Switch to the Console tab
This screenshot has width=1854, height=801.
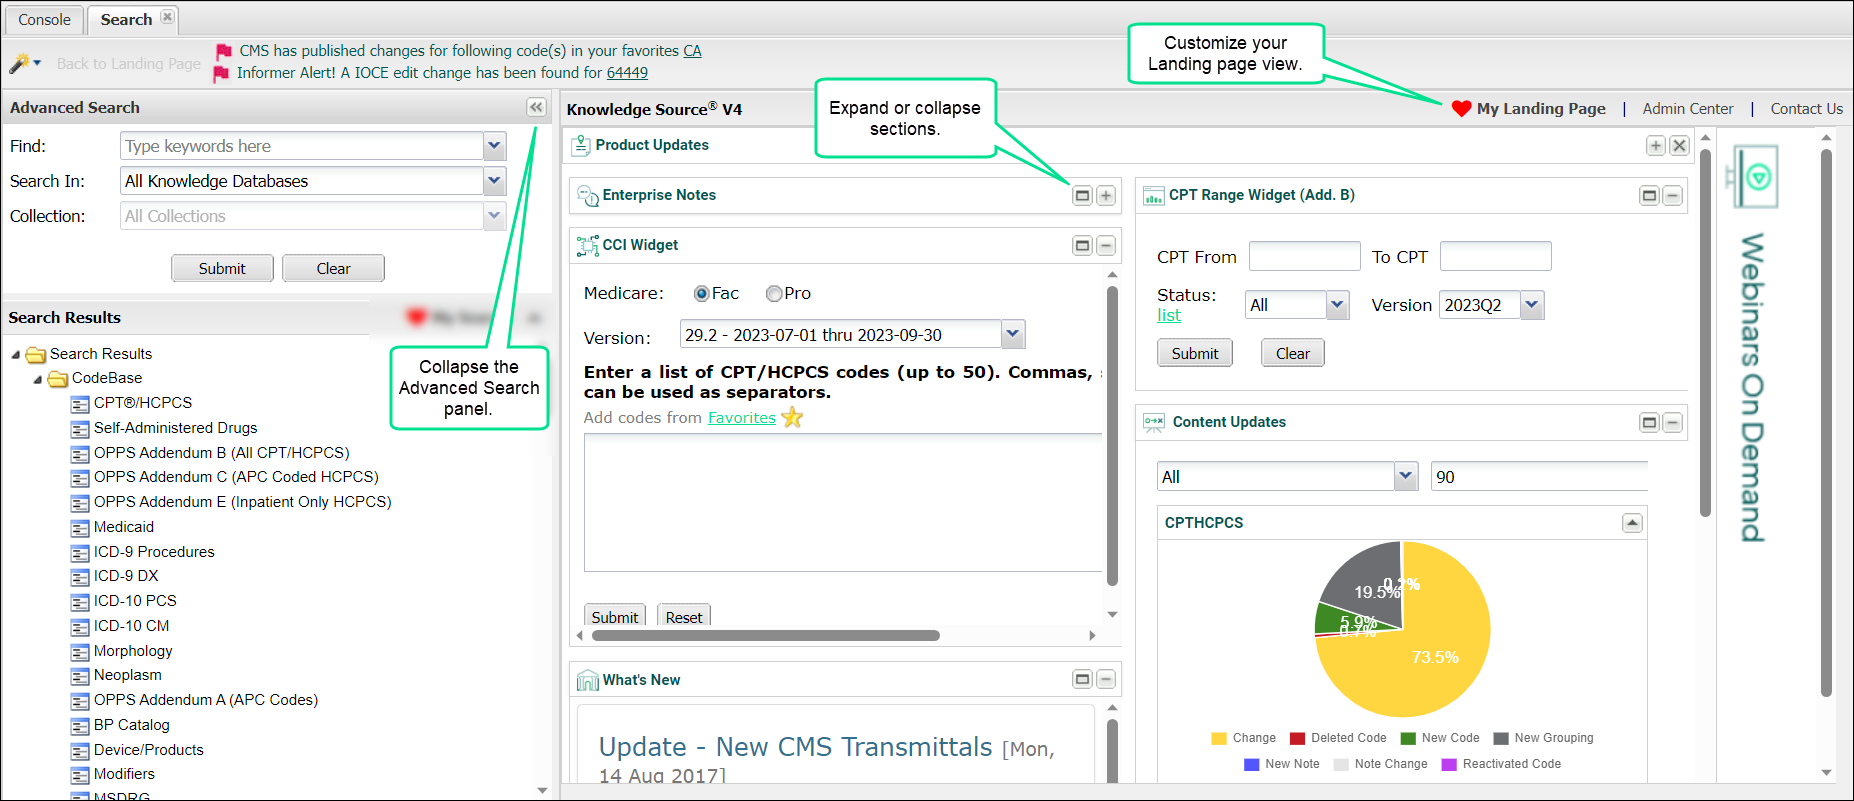pos(44,20)
